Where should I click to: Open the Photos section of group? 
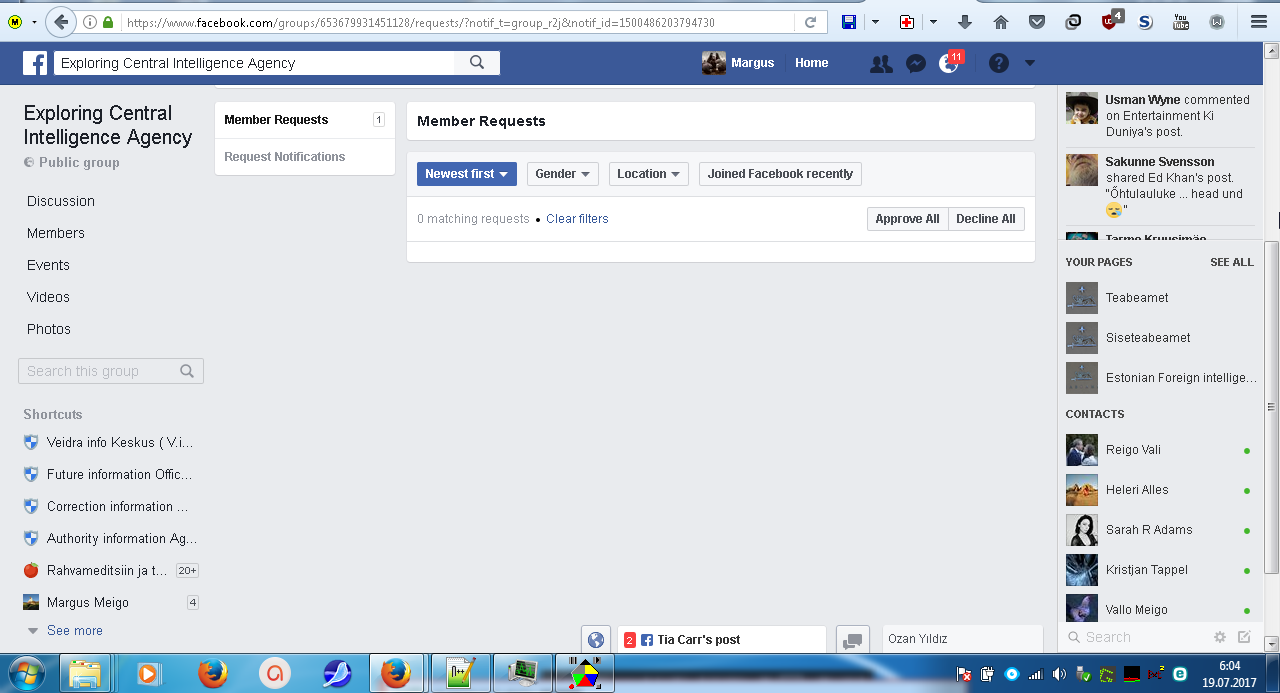click(x=49, y=329)
